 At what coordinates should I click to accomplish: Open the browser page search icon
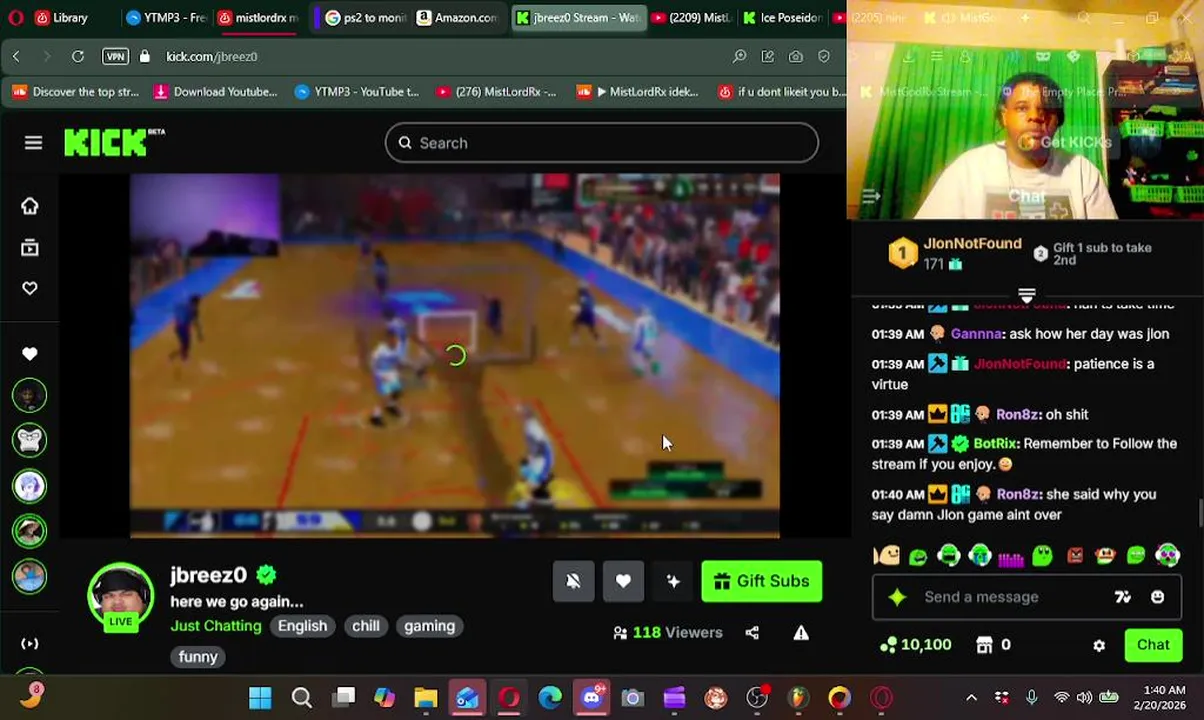coord(740,57)
